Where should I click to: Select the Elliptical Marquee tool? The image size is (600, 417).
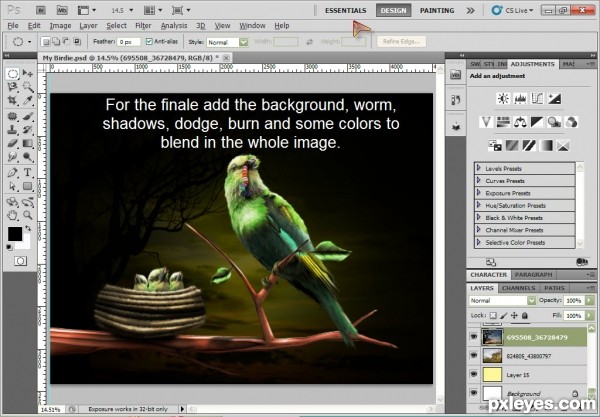(x=12, y=73)
